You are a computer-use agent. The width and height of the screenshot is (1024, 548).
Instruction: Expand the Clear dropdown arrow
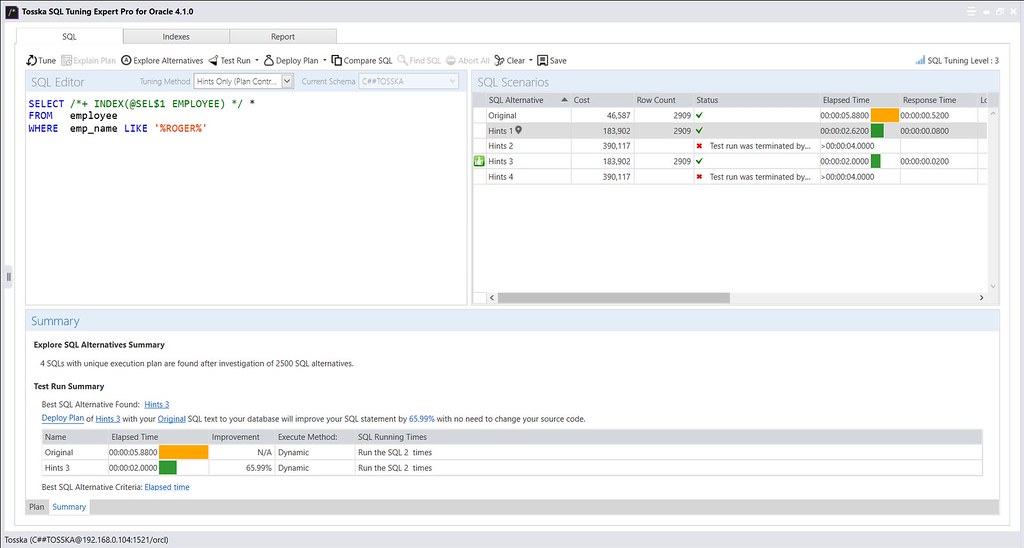coord(531,60)
